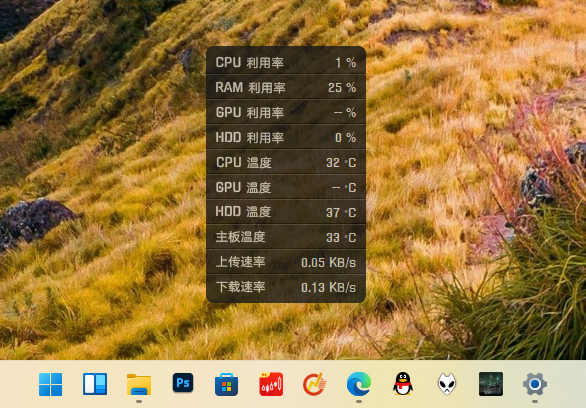Click the GPU 利用率 row

point(286,112)
